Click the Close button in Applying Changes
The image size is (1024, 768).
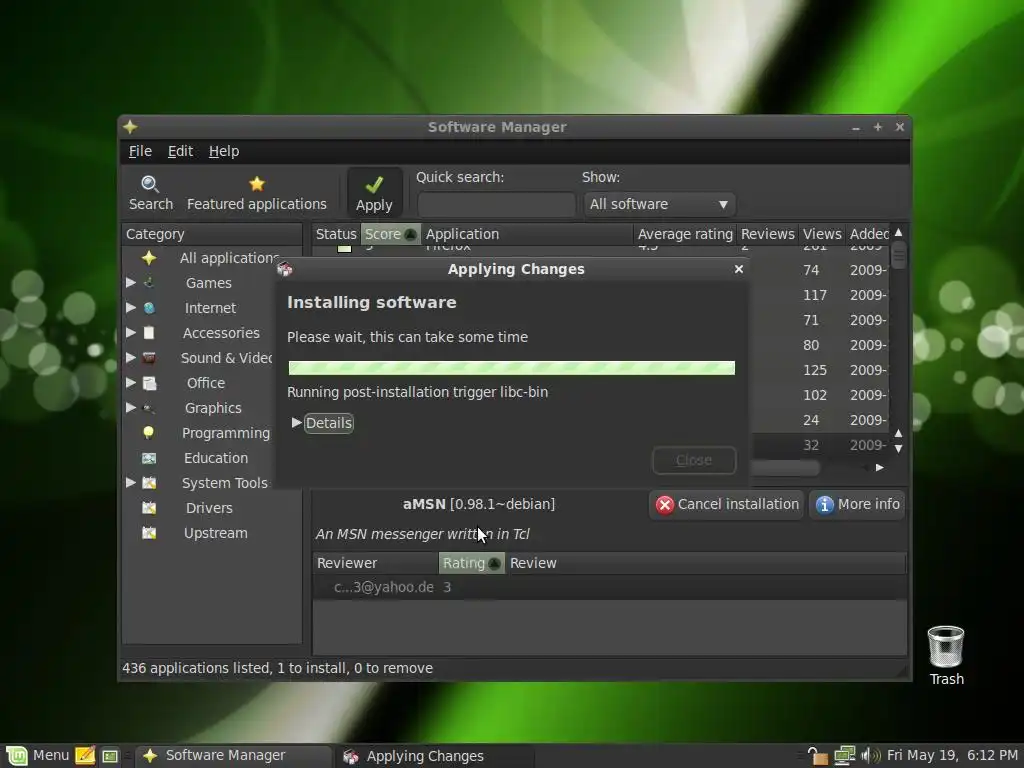point(694,460)
